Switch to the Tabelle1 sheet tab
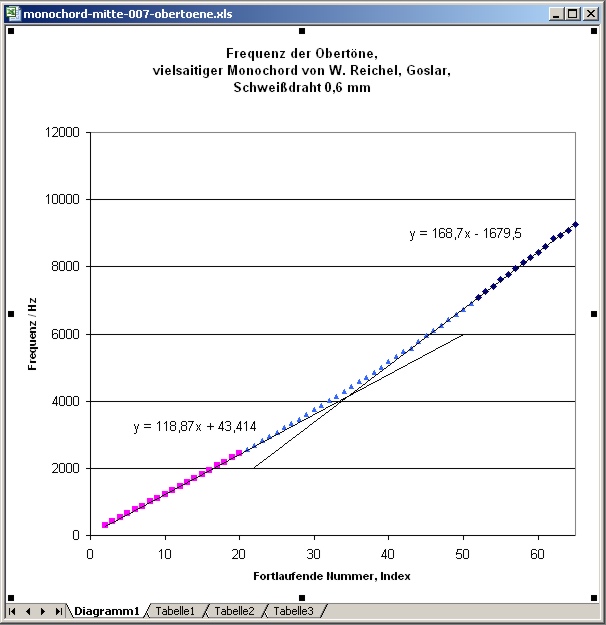Image resolution: width=606 pixels, height=625 pixels. click(175, 610)
